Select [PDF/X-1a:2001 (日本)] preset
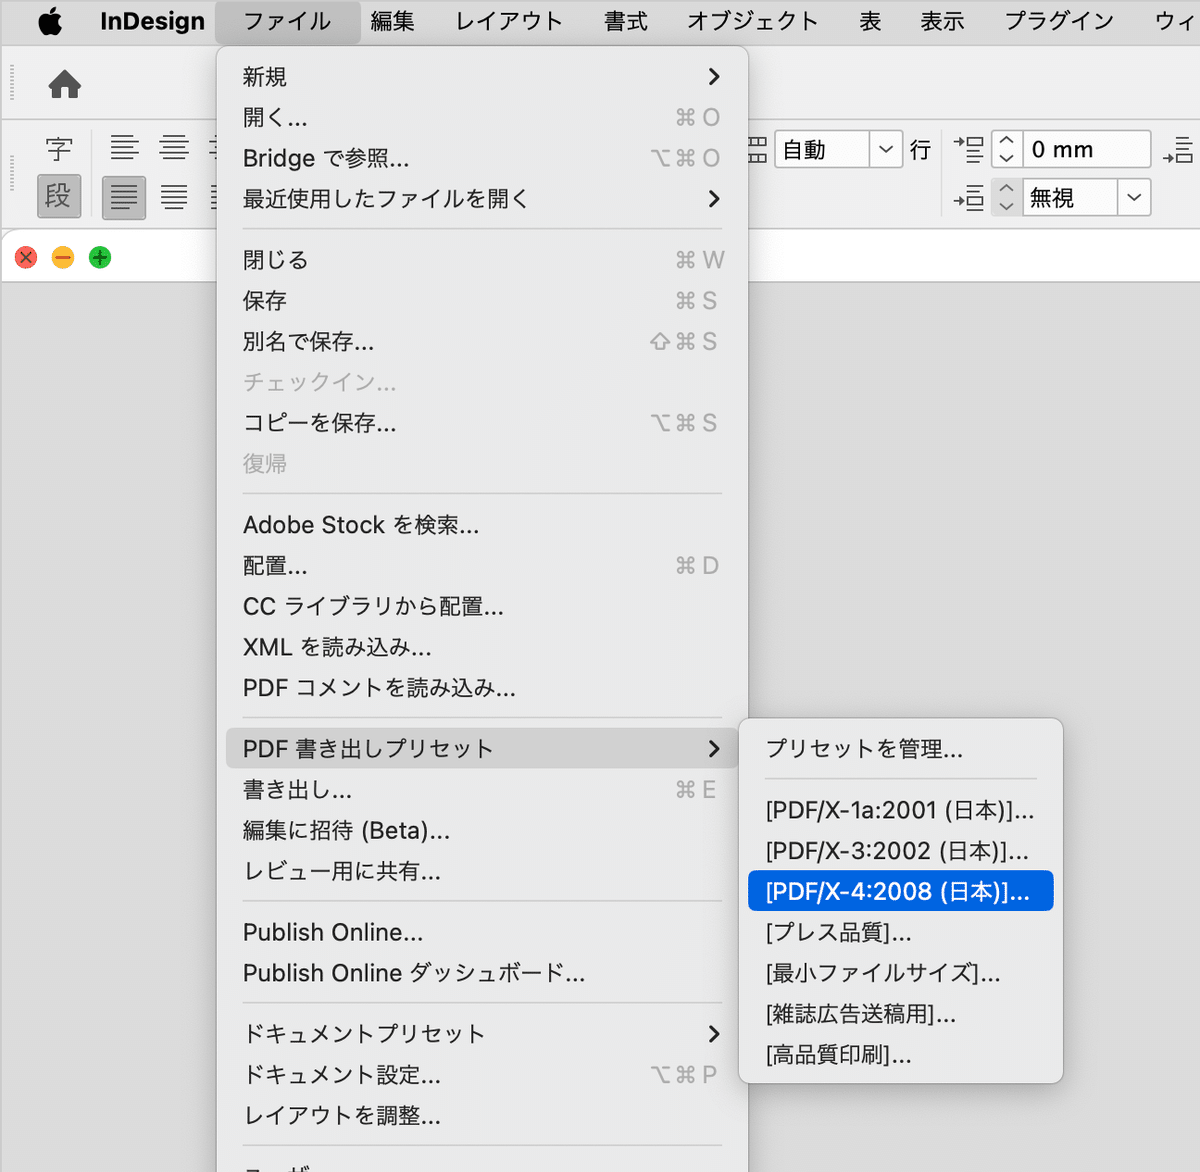Image resolution: width=1200 pixels, height=1172 pixels. tap(901, 810)
